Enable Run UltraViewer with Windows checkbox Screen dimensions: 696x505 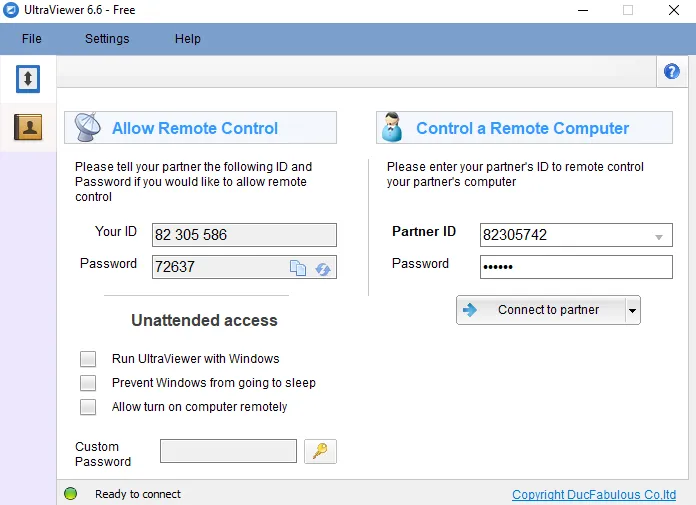[89, 359]
